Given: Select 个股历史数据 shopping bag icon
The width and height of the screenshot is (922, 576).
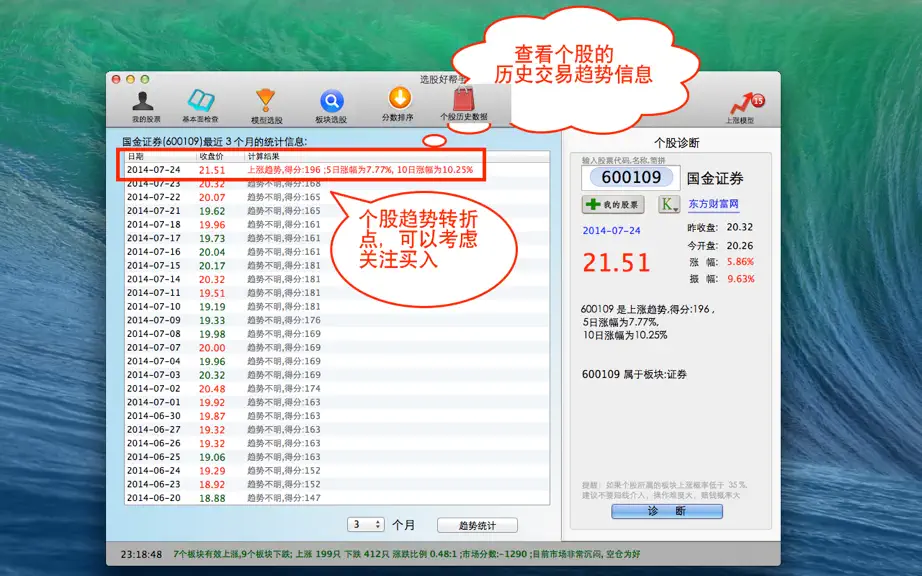Looking at the screenshot, I should tap(464, 104).
